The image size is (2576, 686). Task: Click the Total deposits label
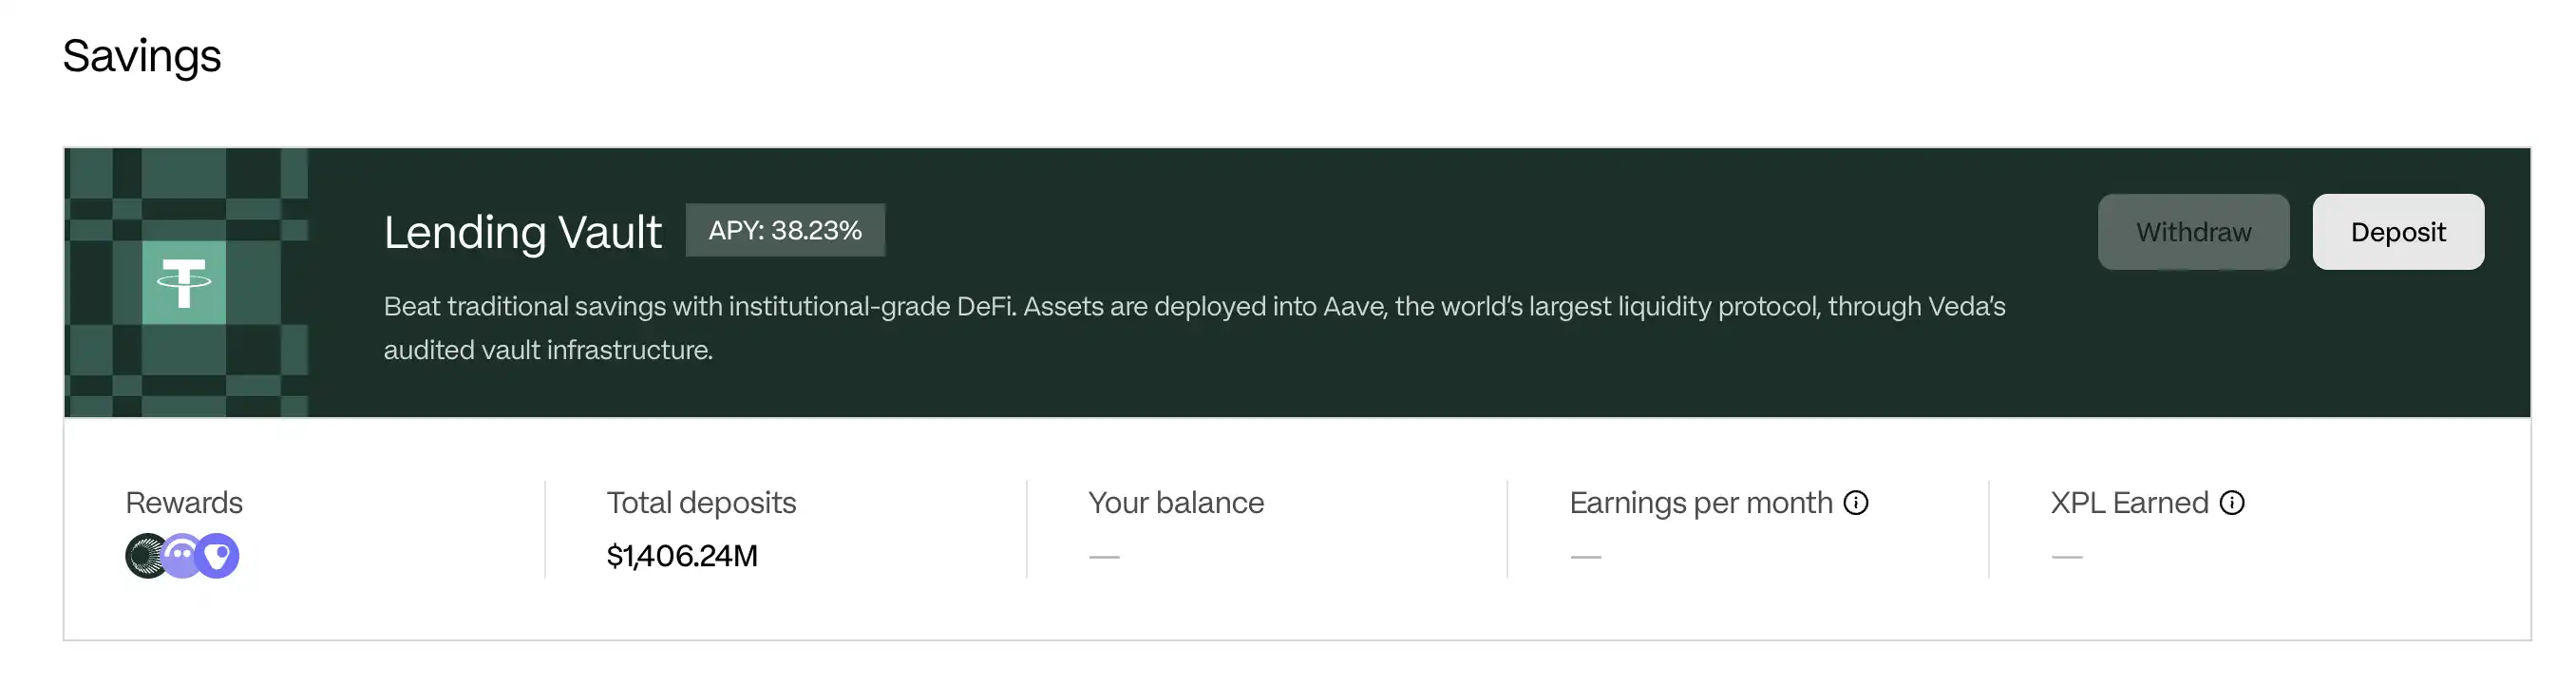[x=701, y=502]
